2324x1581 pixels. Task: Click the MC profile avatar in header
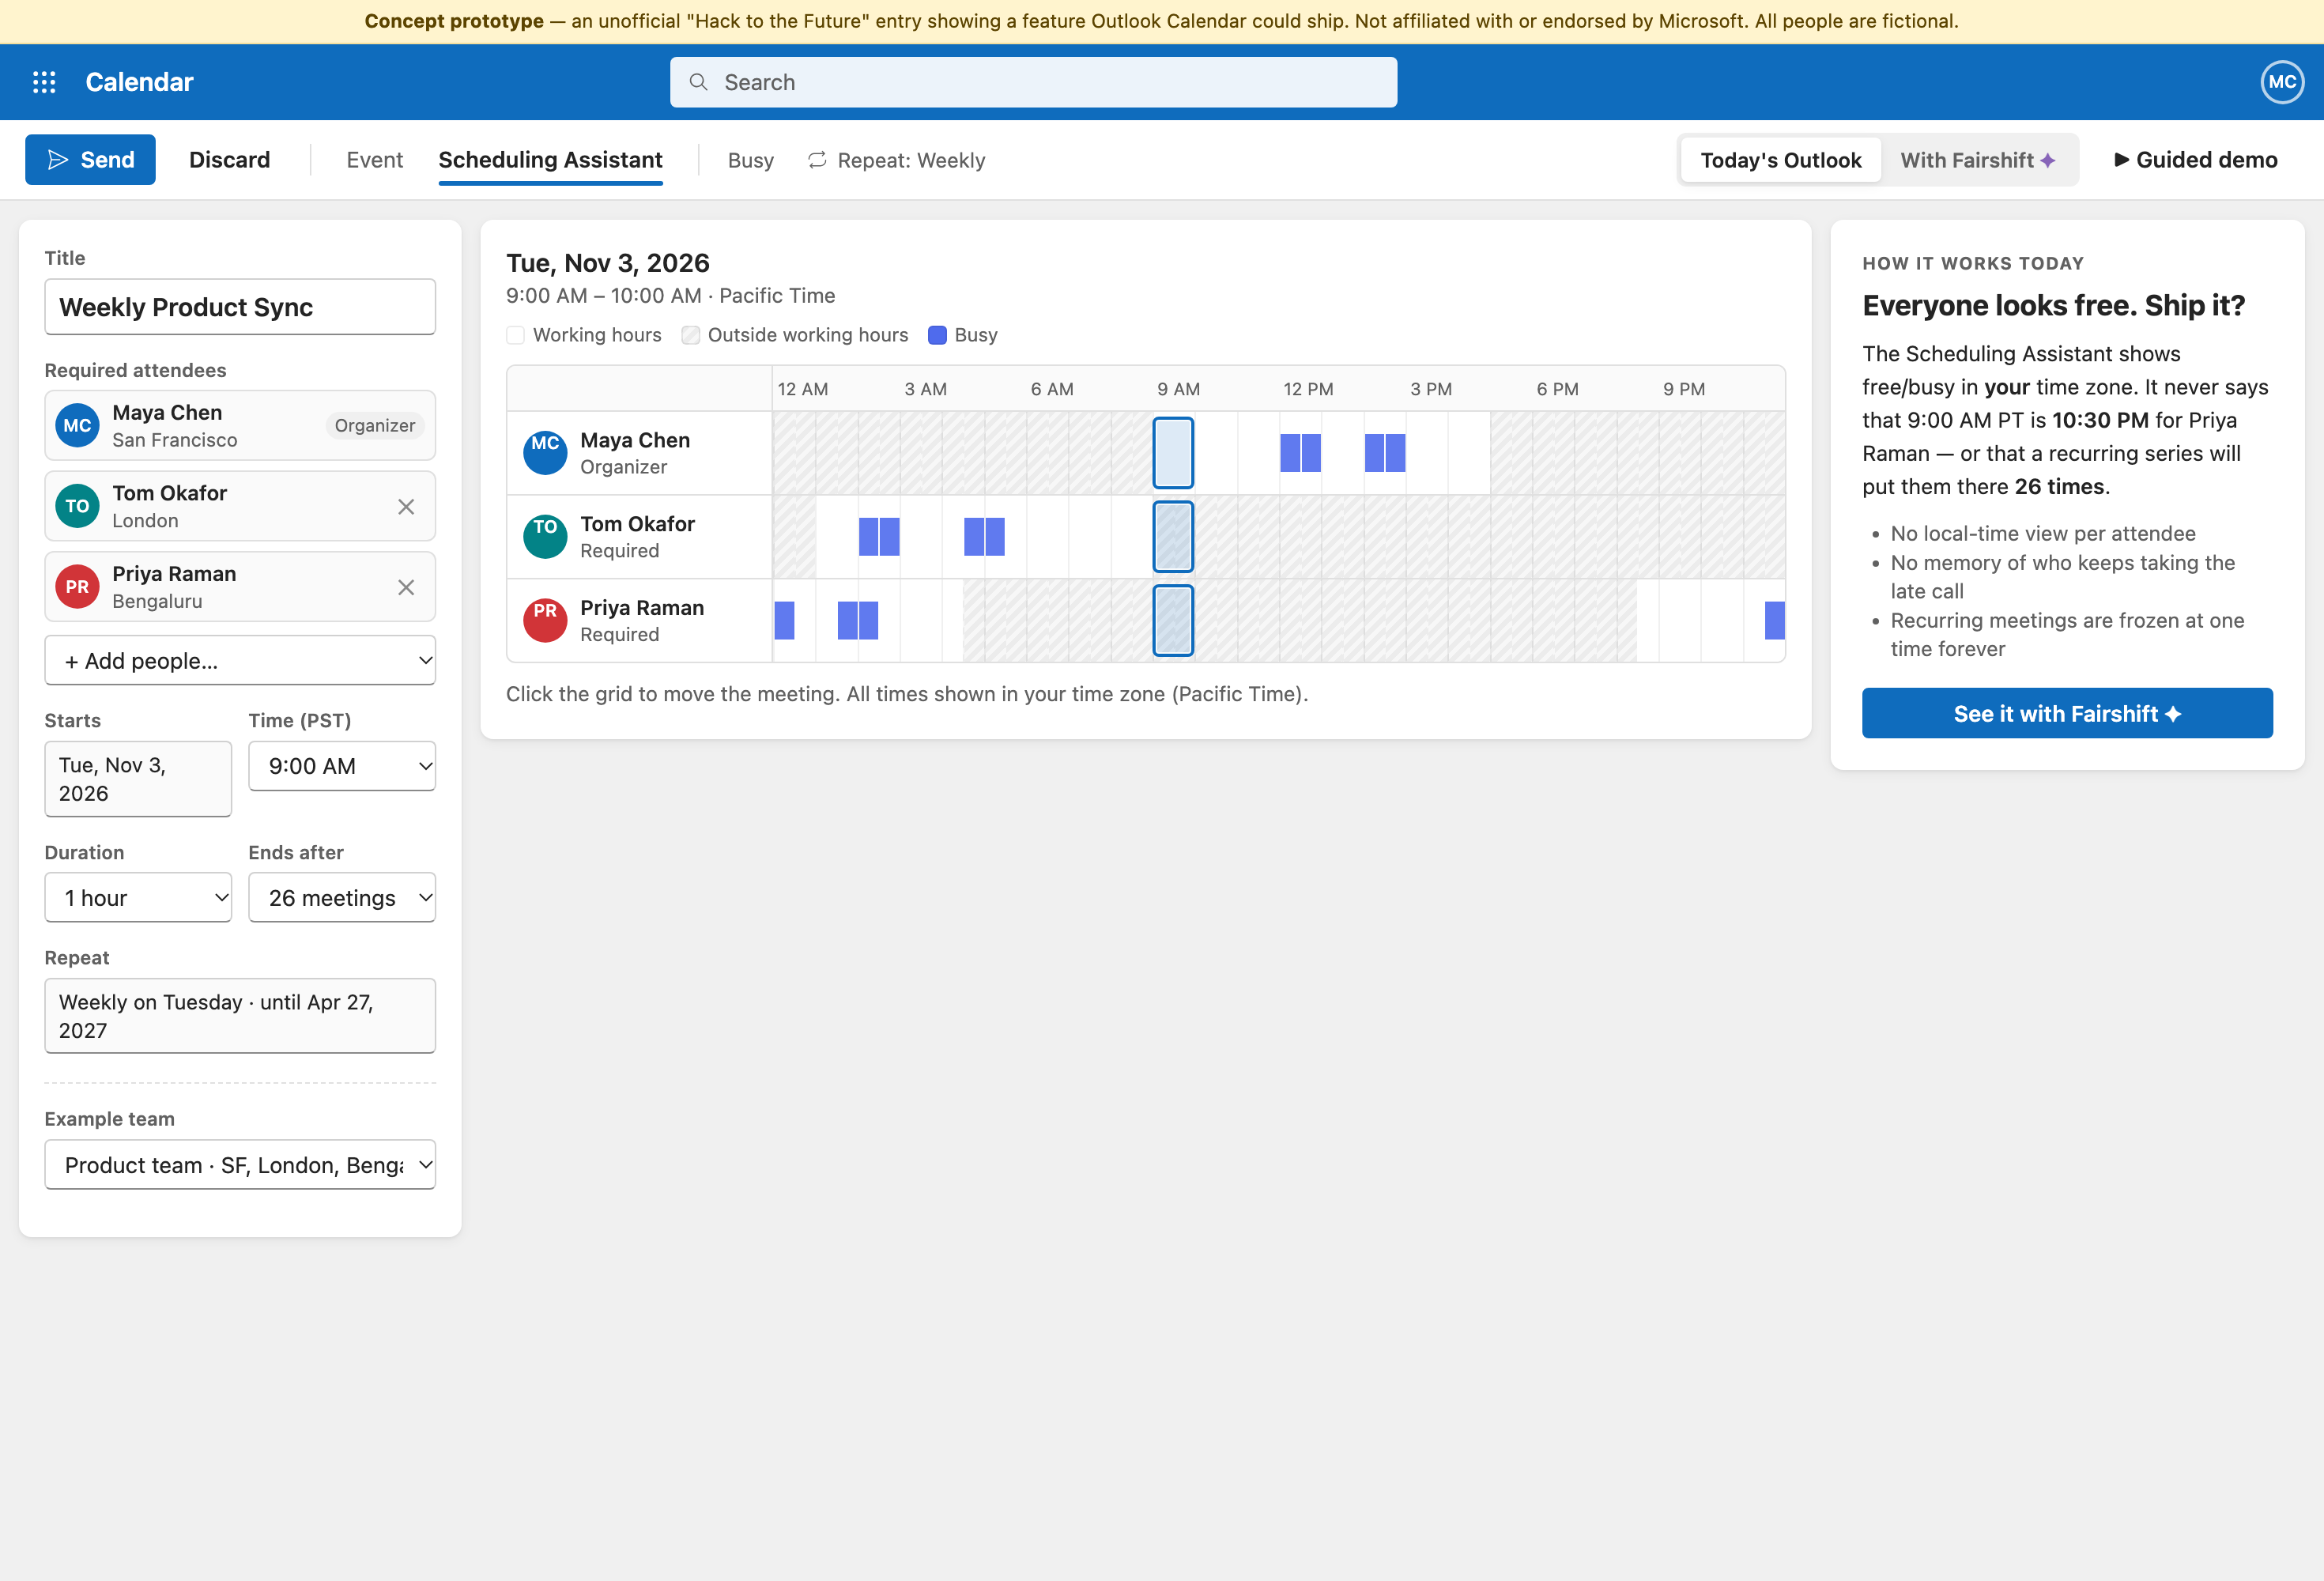click(x=2282, y=82)
